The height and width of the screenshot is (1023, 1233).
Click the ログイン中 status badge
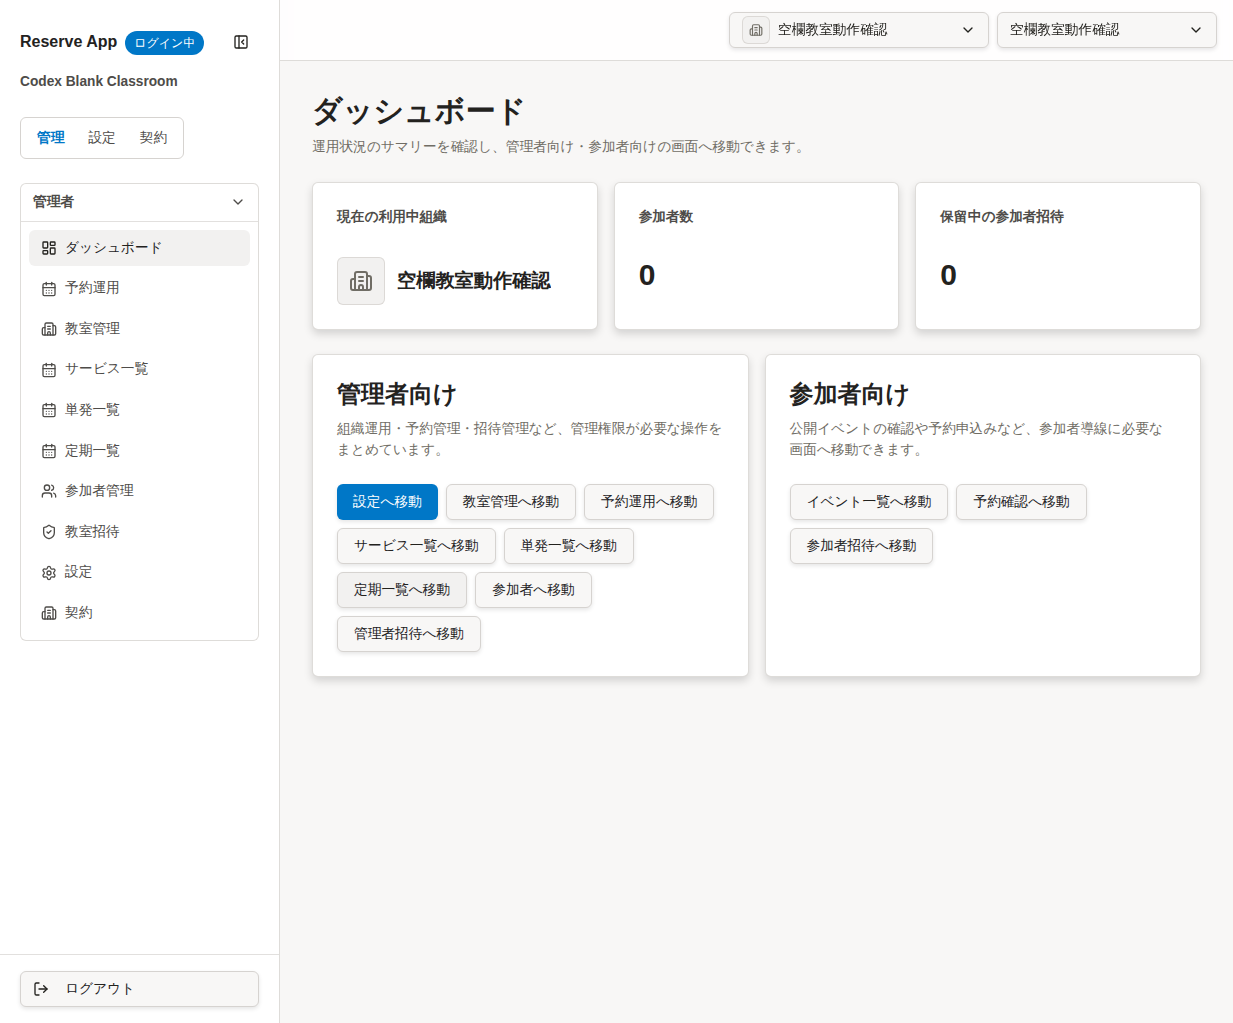[164, 42]
